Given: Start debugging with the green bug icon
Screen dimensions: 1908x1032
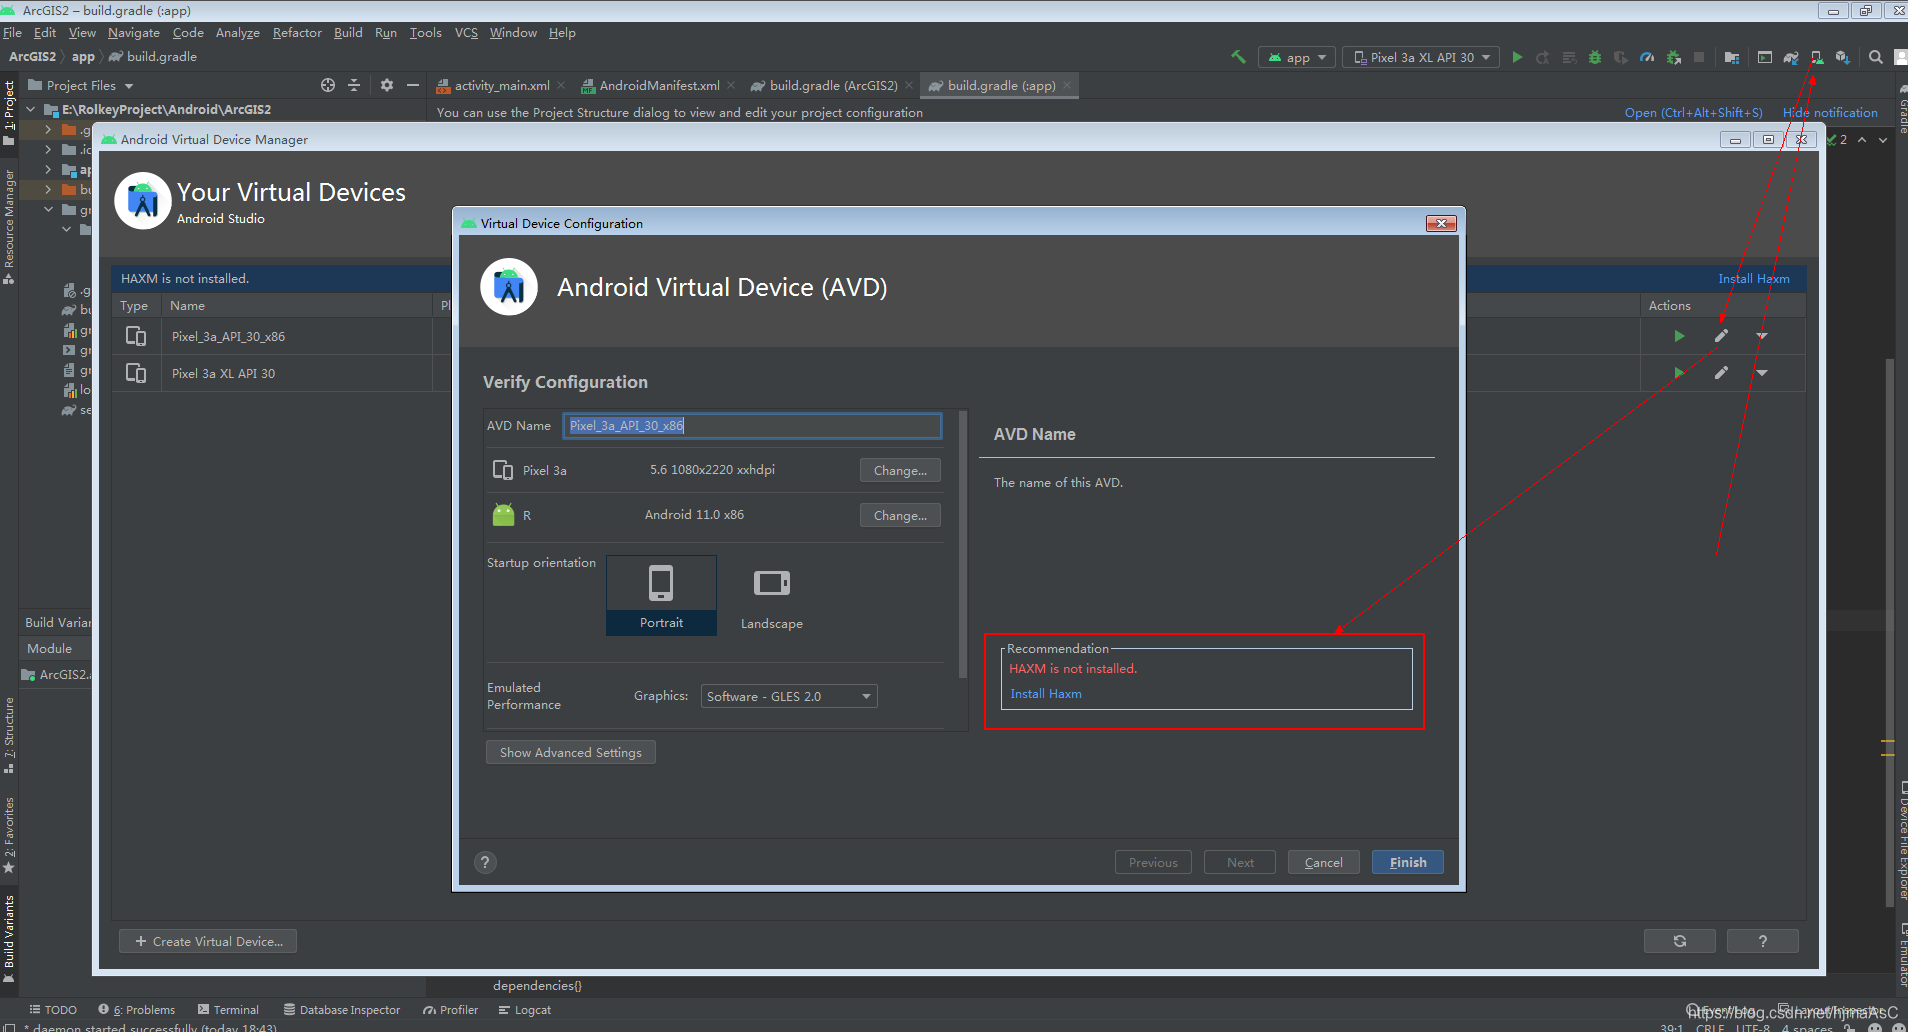Looking at the screenshot, I should (x=1595, y=57).
